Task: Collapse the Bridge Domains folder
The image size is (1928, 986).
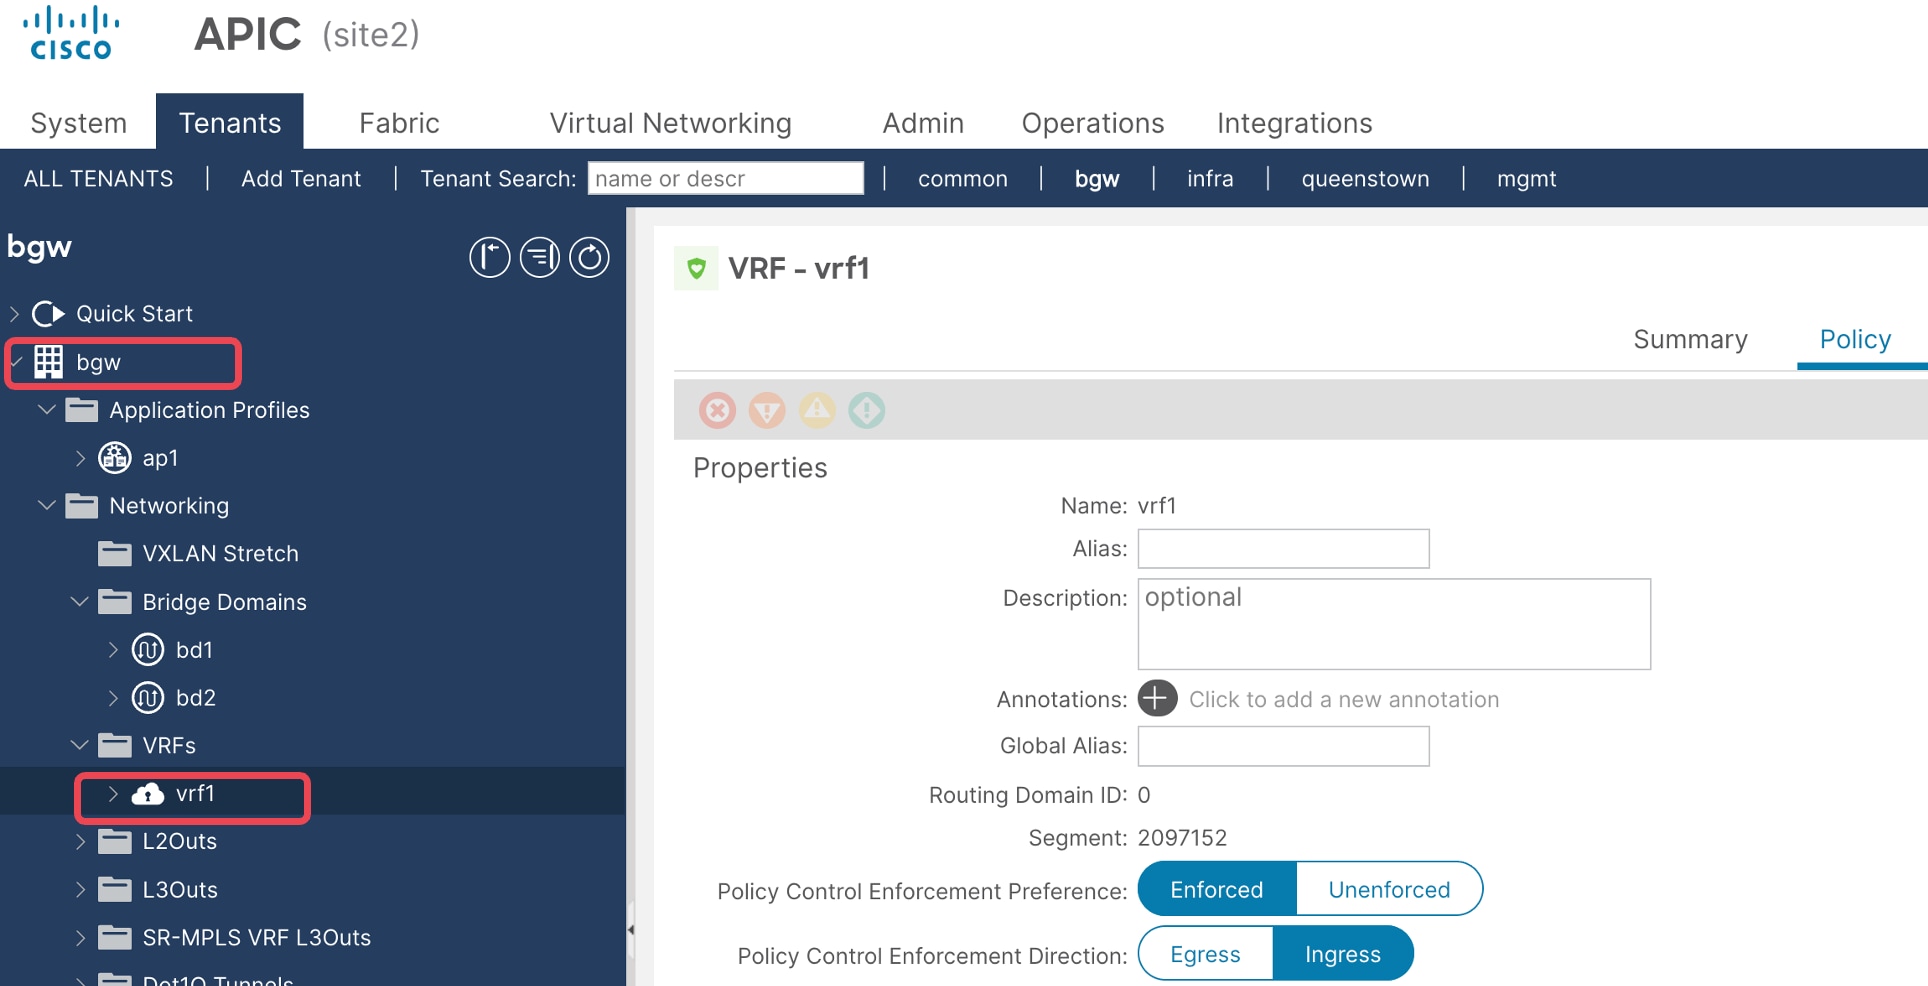Action: click(79, 602)
